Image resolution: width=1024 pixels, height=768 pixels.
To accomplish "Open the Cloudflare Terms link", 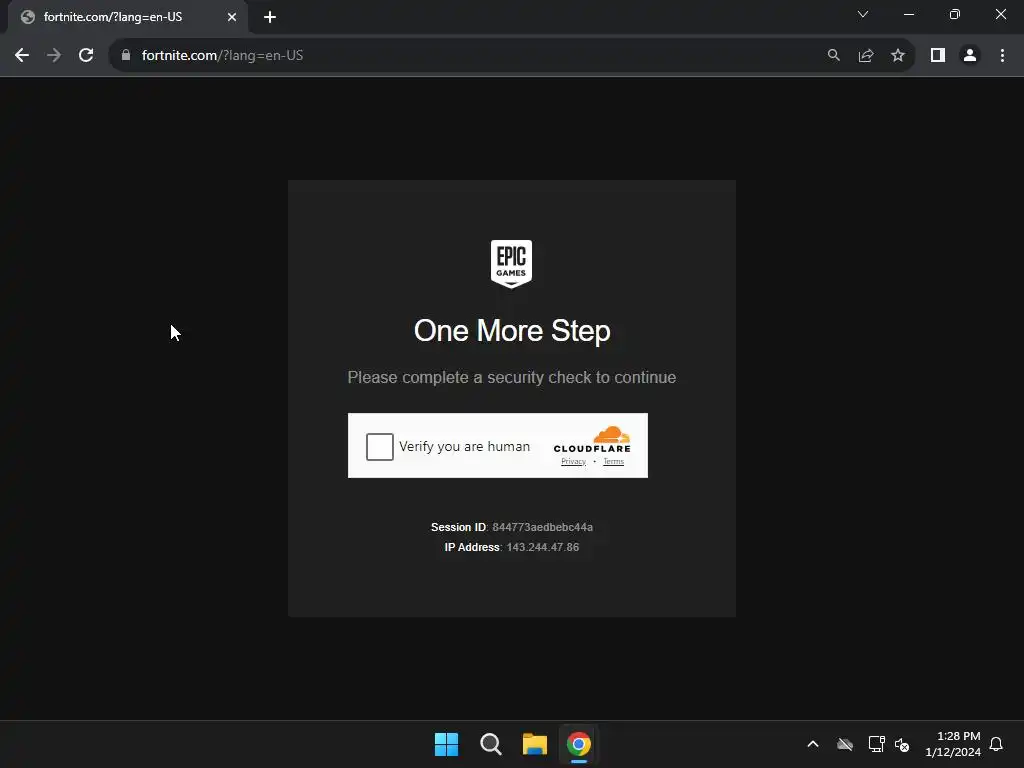I will click(x=613, y=462).
